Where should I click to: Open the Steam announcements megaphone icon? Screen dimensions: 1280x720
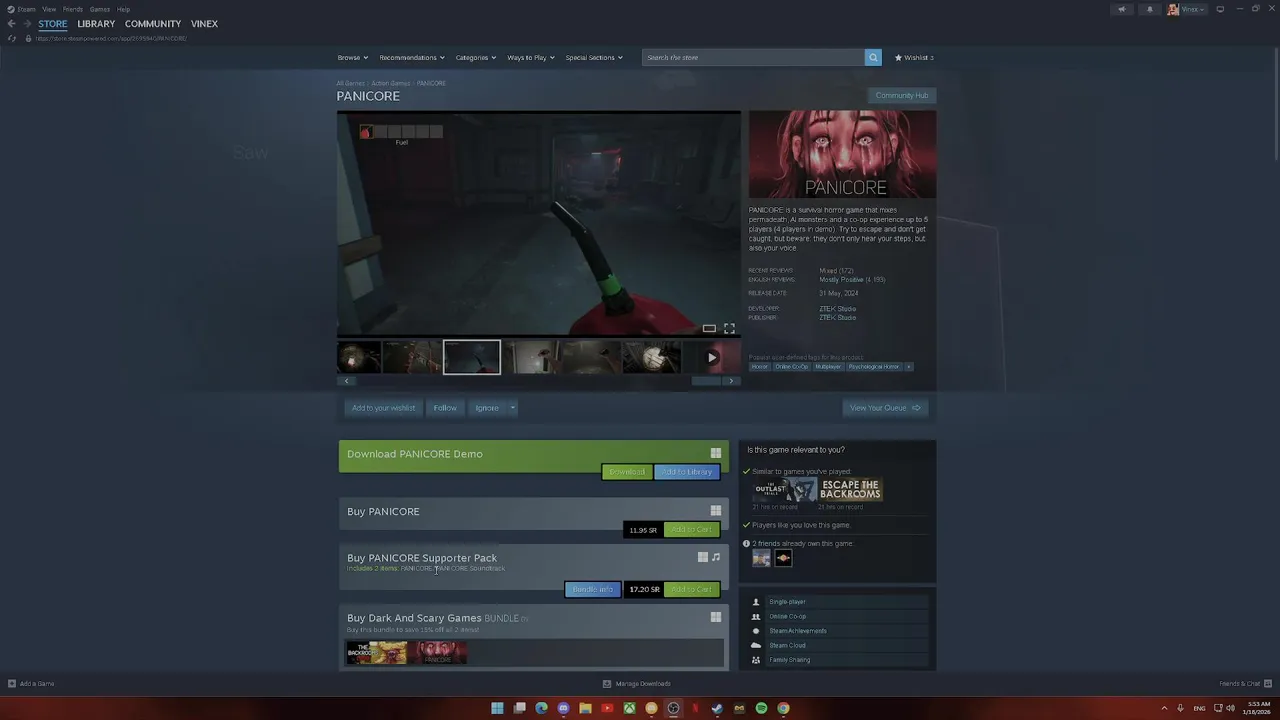click(1121, 9)
